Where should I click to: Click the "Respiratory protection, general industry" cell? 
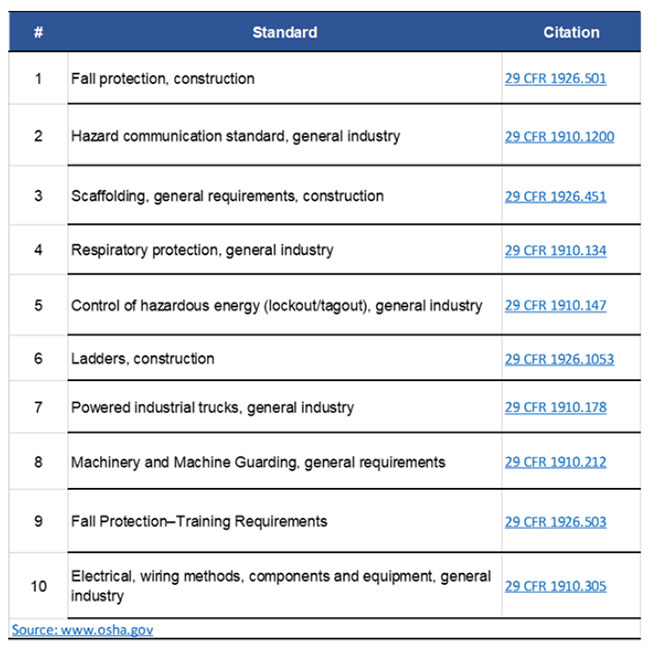coord(202,250)
